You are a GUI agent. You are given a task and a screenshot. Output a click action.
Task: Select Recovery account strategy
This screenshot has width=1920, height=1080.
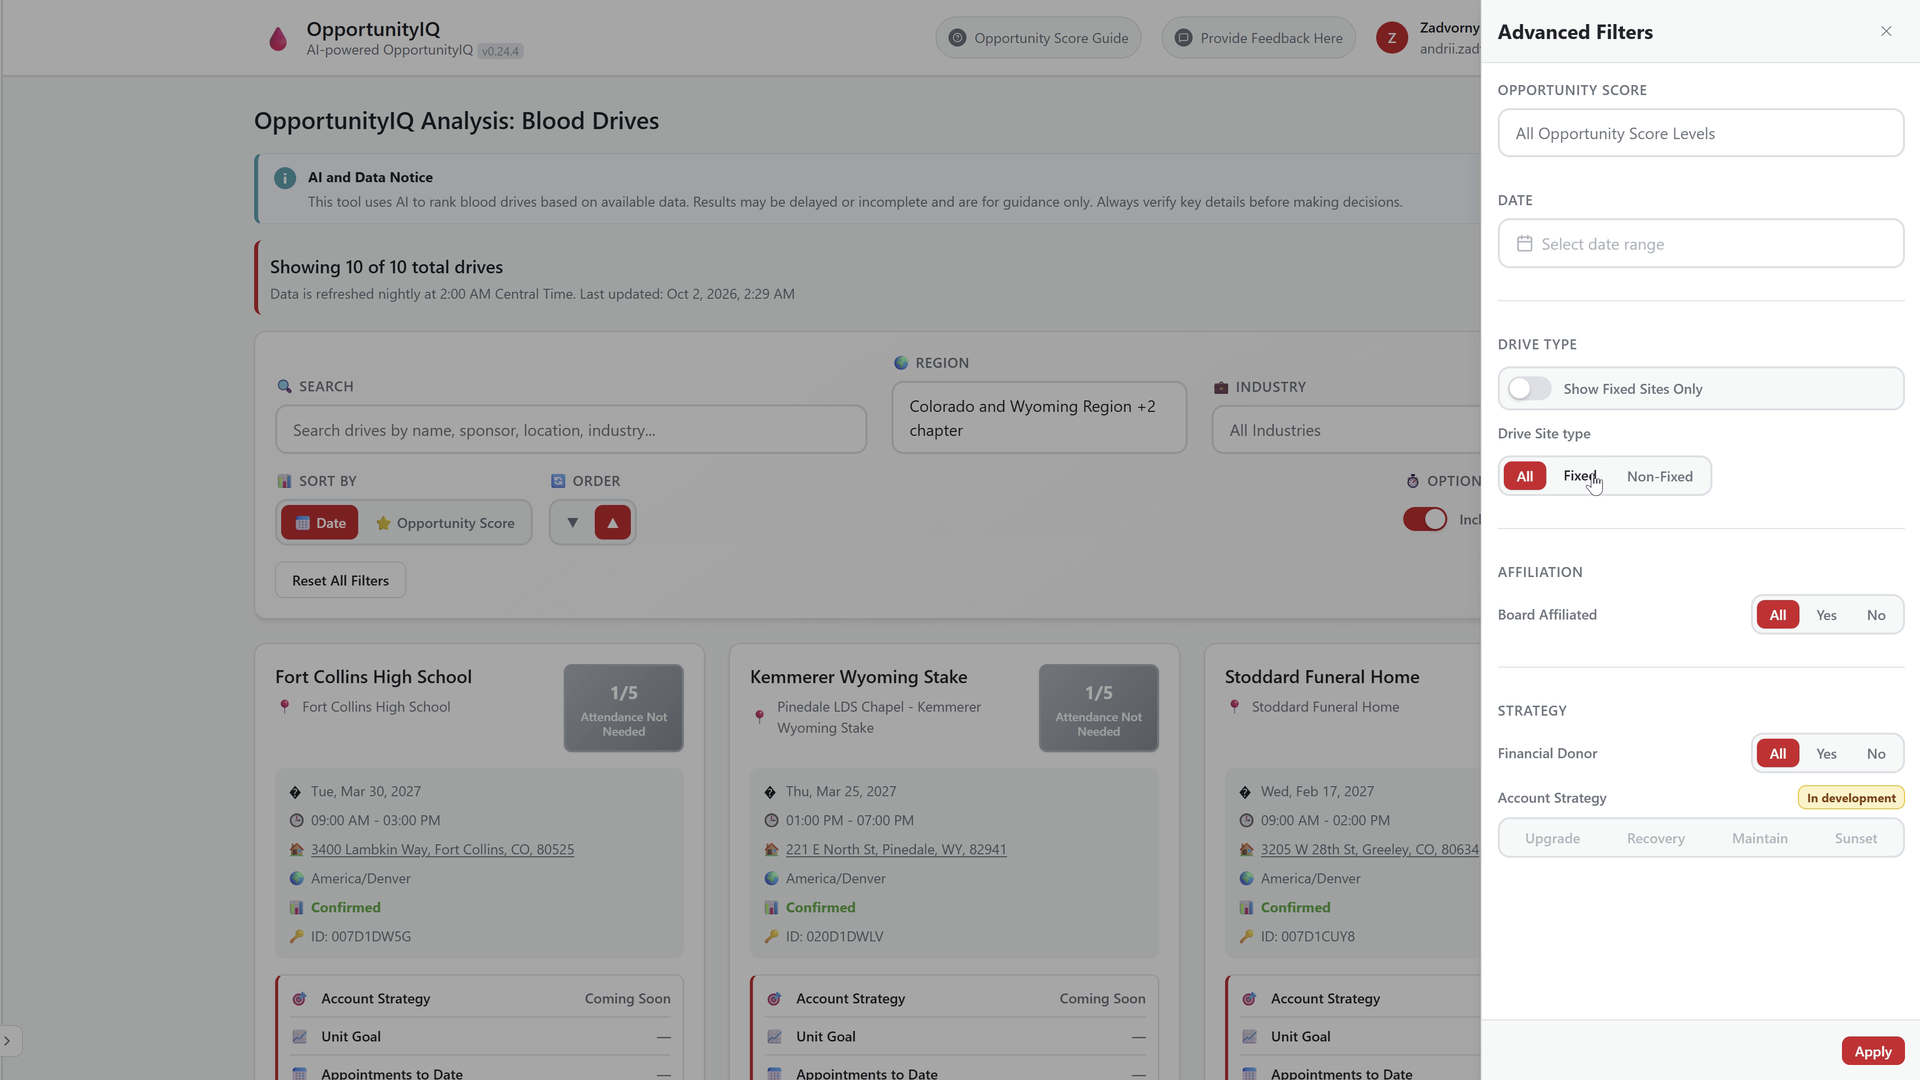pos(1655,838)
